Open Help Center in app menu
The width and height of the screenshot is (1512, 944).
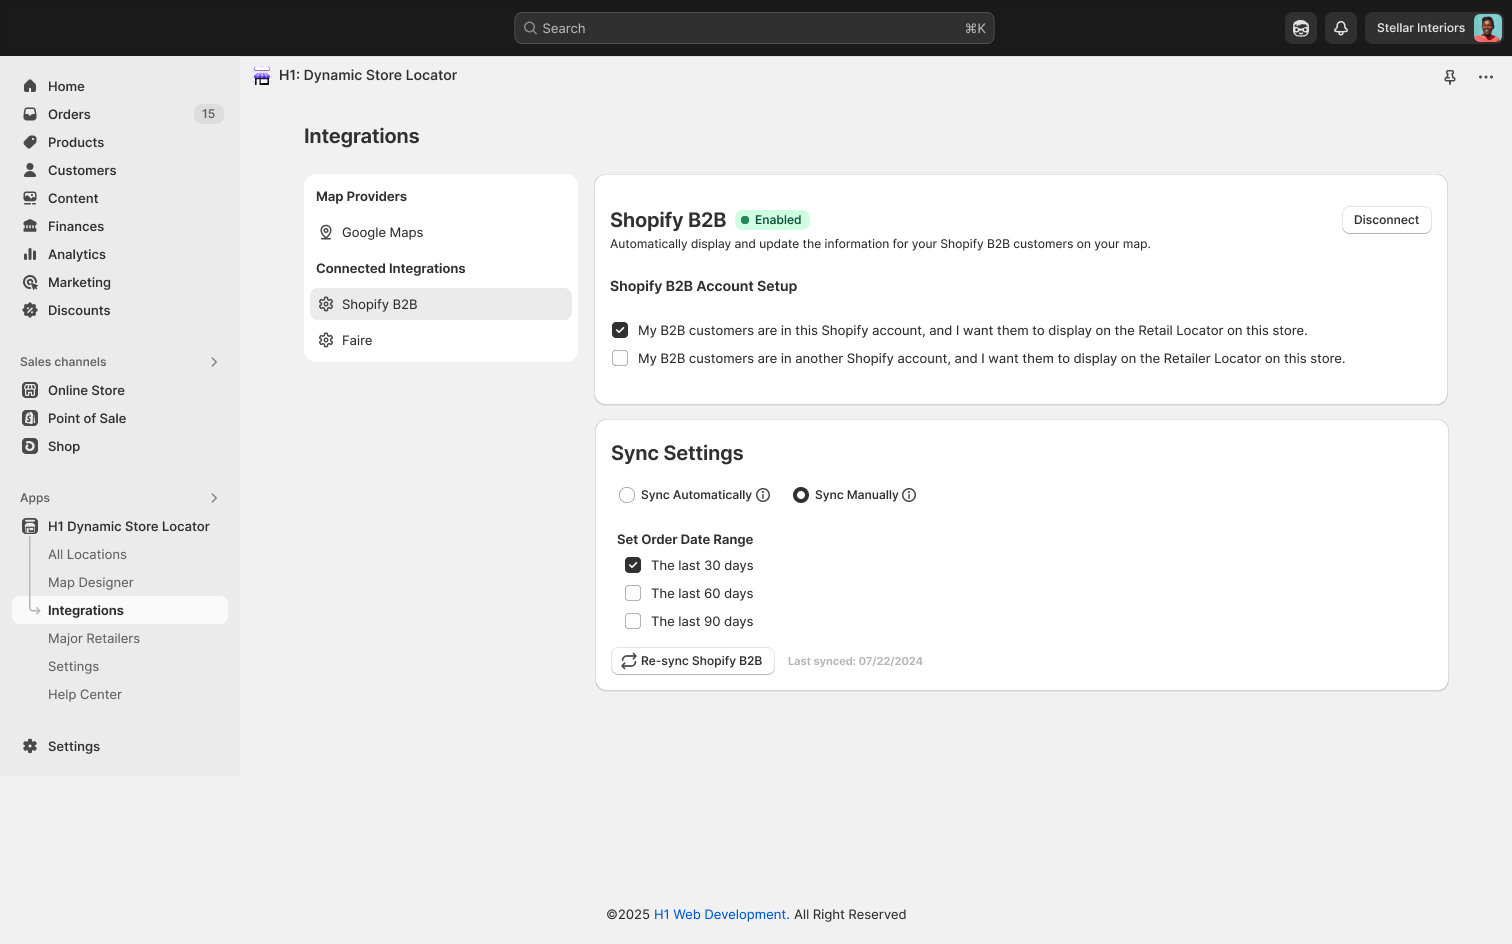pos(85,694)
